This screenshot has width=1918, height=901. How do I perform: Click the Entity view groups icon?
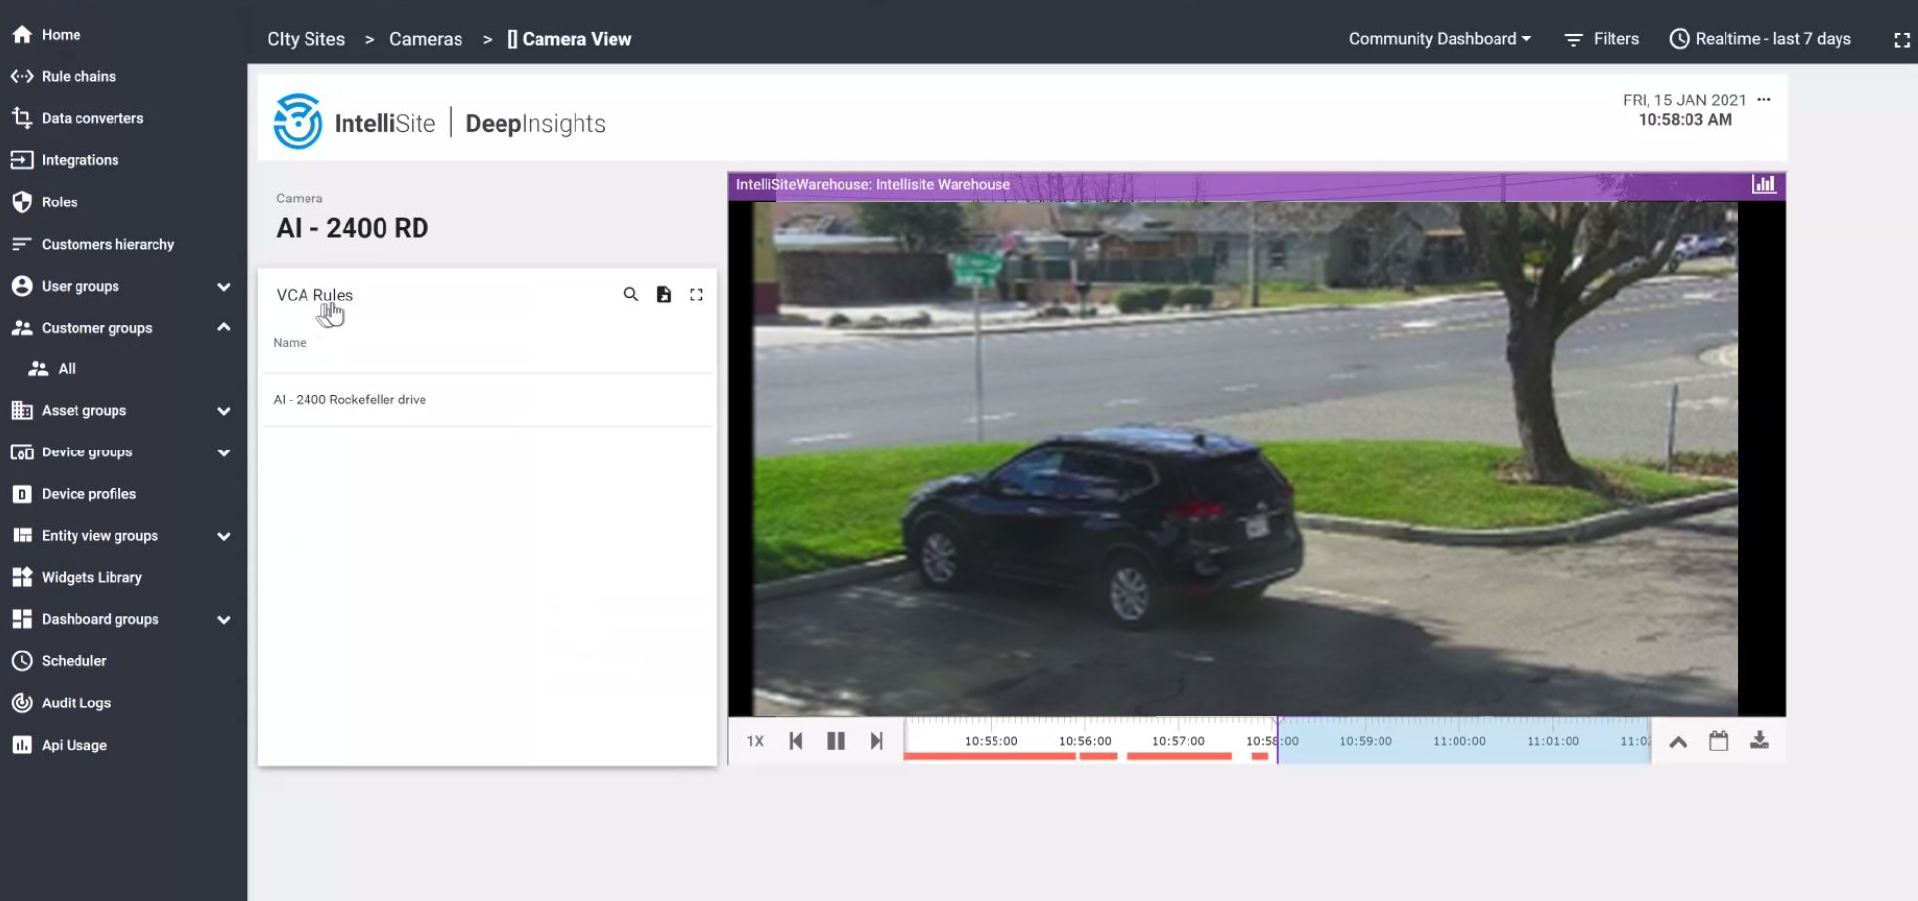tap(22, 536)
